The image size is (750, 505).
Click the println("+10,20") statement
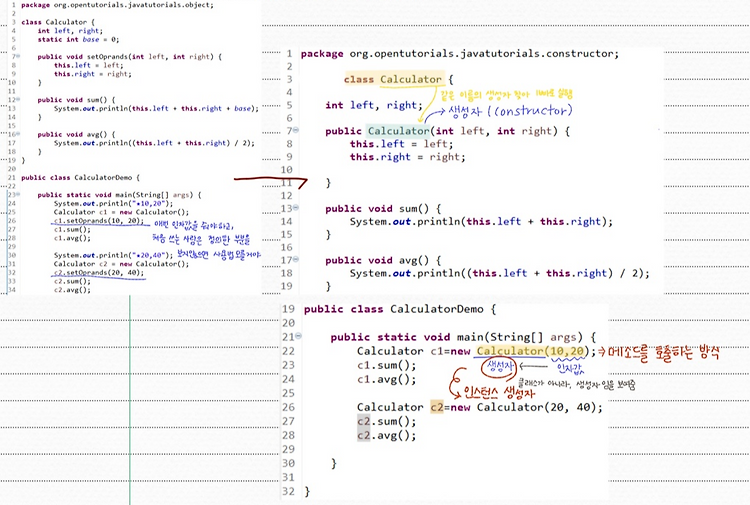(x=113, y=203)
